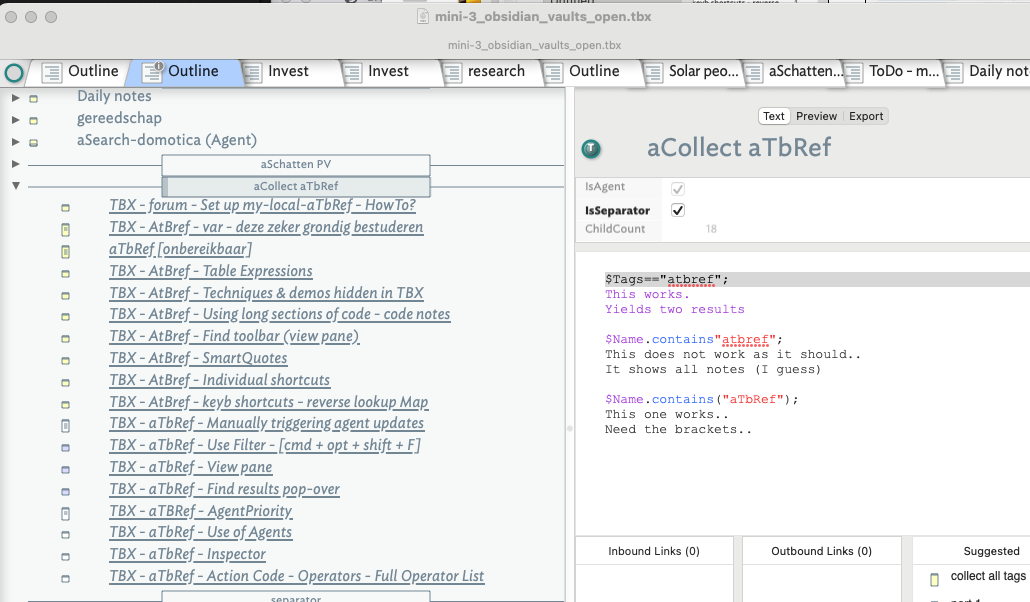This screenshot has height=602, width=1030.
Task: Toggle the IsAgent checkbox
Action: pyautogui.click(x=678, y=188)
